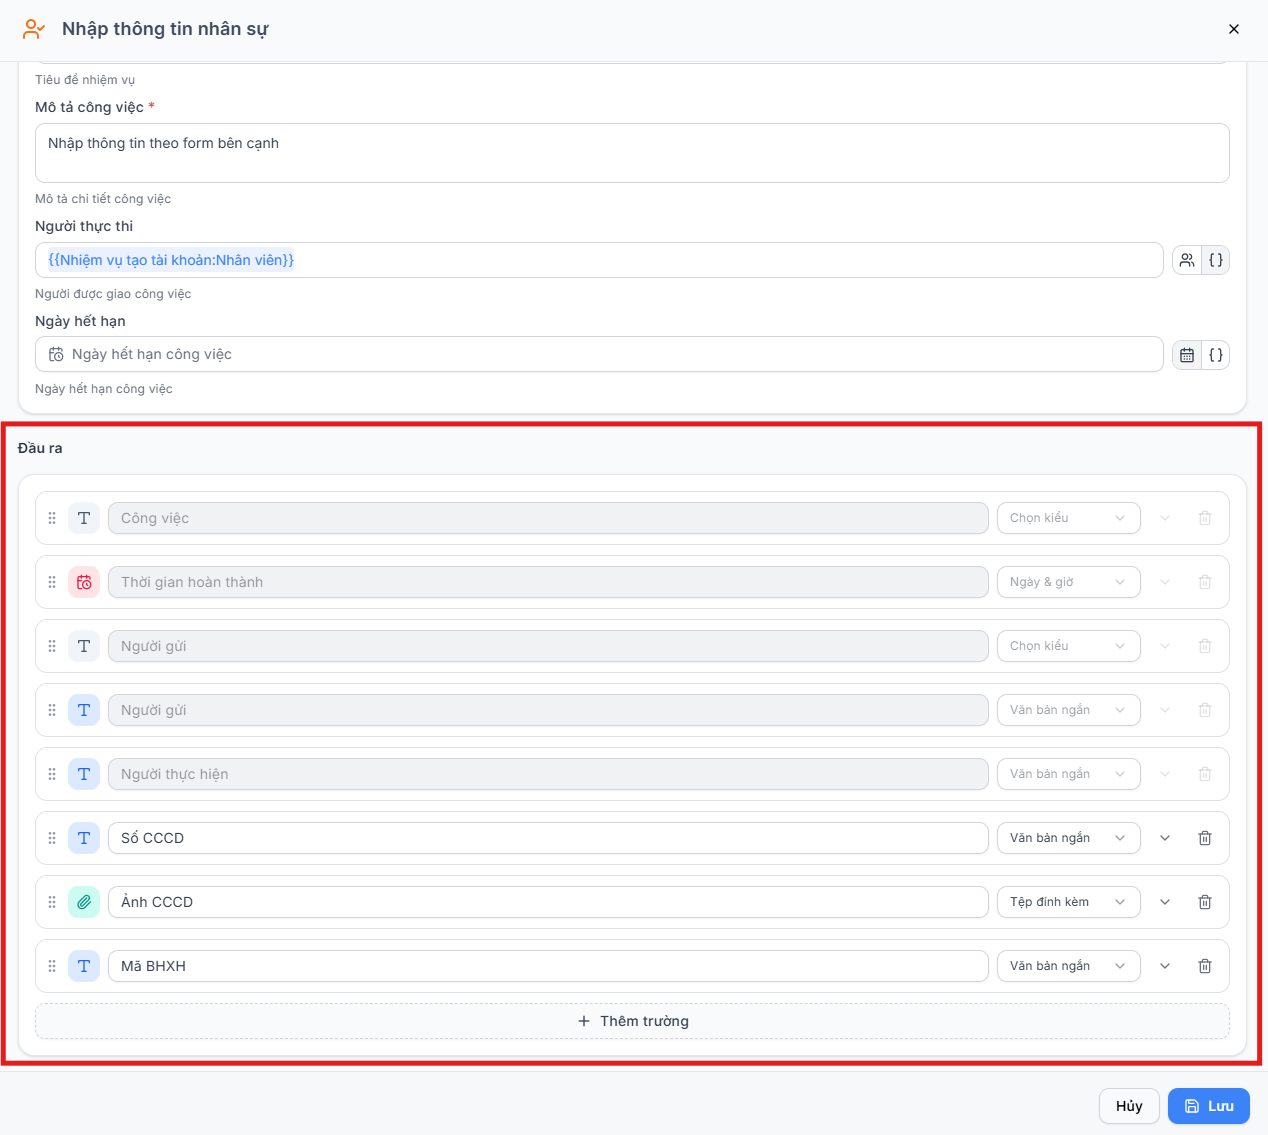Click trash icon on Người thực hiện row
1268x1135 pixels.
[1205, 774]
